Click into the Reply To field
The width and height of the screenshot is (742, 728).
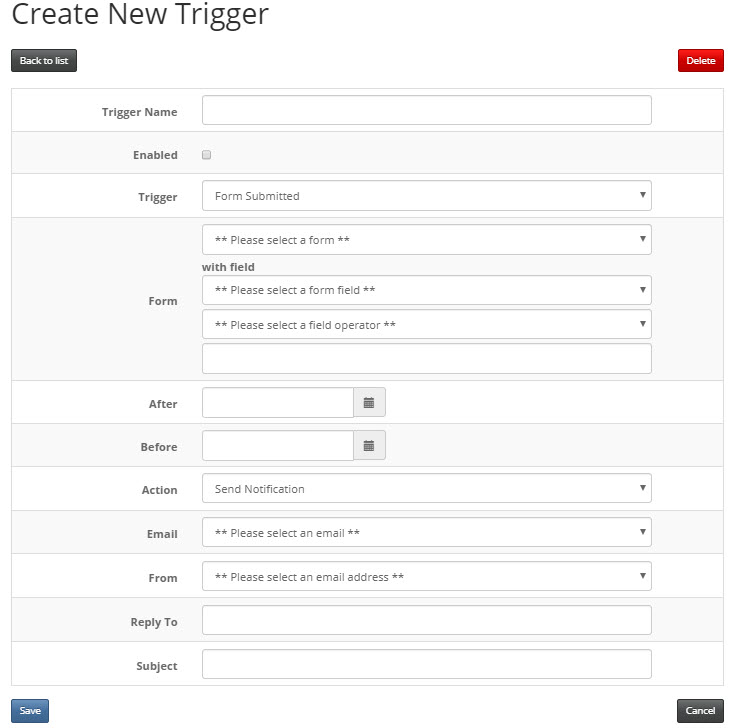pyautogui.click(x=426, y=620)
